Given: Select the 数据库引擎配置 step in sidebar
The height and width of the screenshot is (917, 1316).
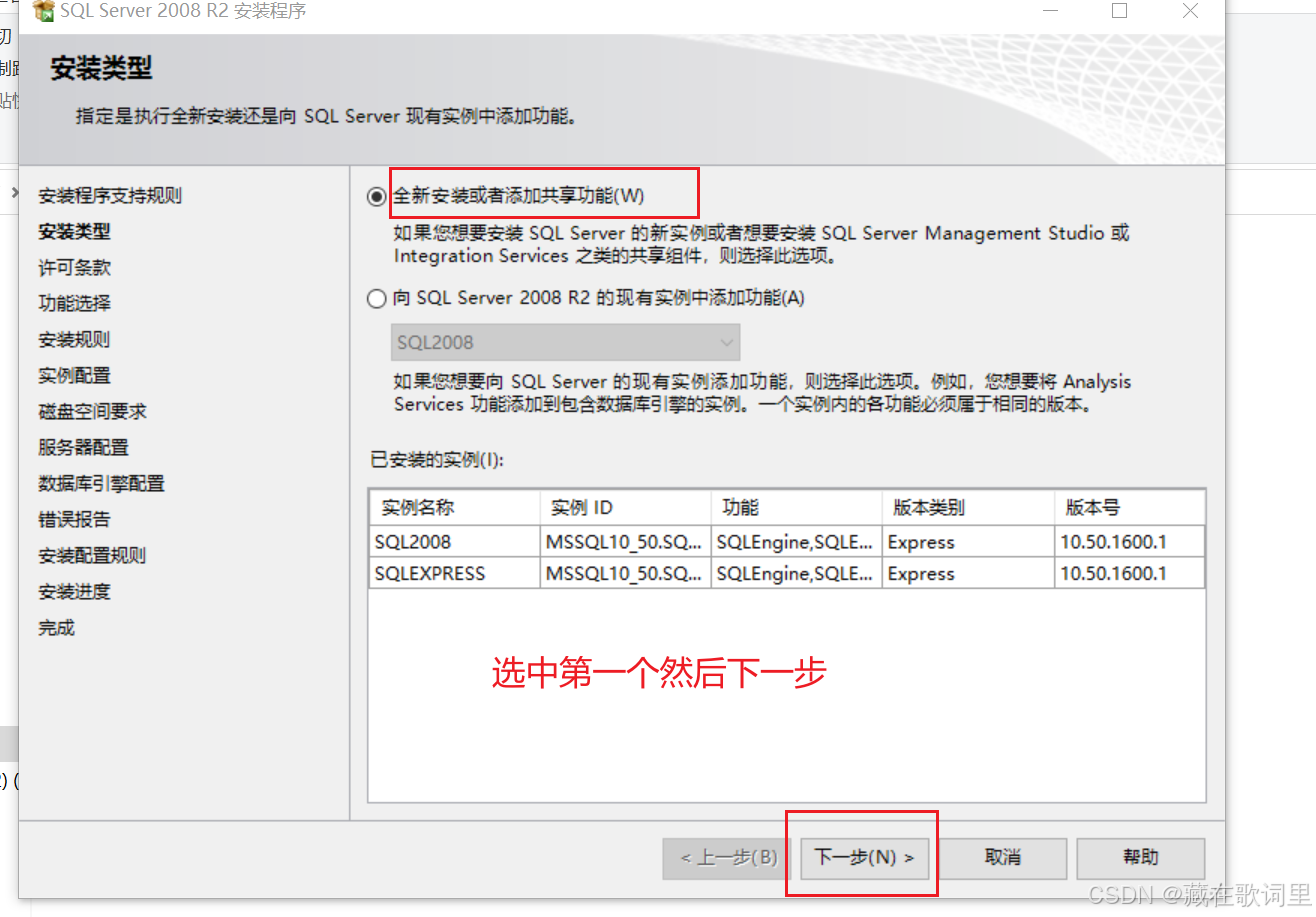Looking at the screenshot, I should [x=101, y=483].
